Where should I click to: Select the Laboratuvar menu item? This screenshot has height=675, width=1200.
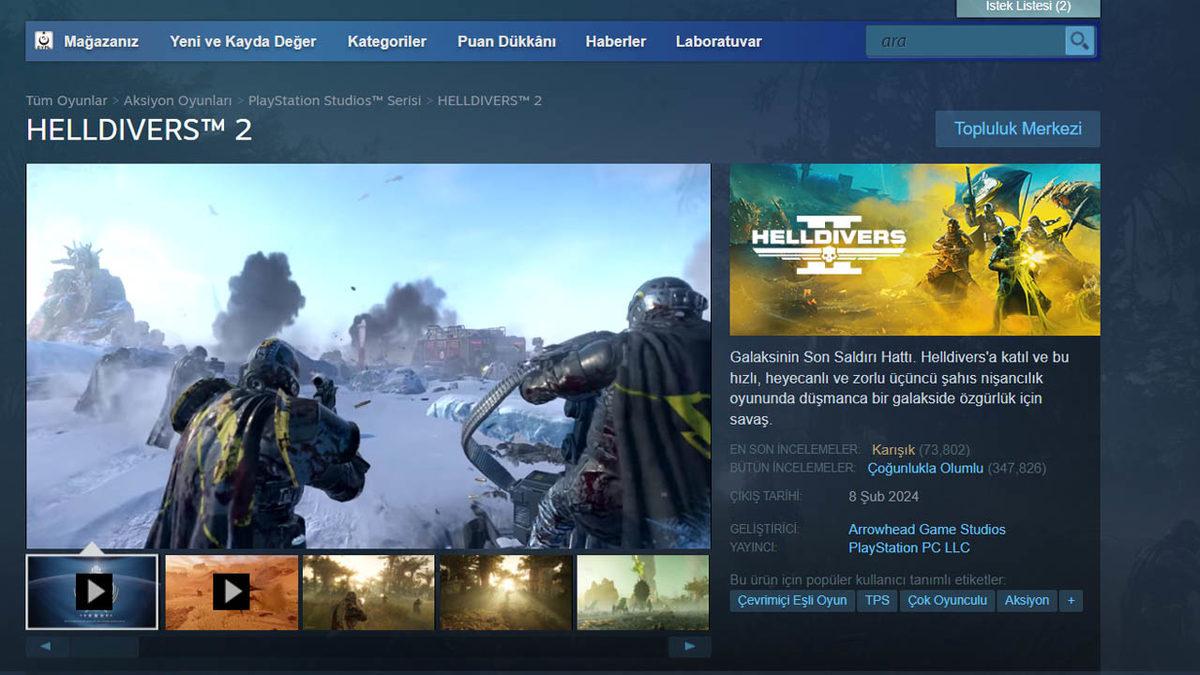click(x=718, y=41)
